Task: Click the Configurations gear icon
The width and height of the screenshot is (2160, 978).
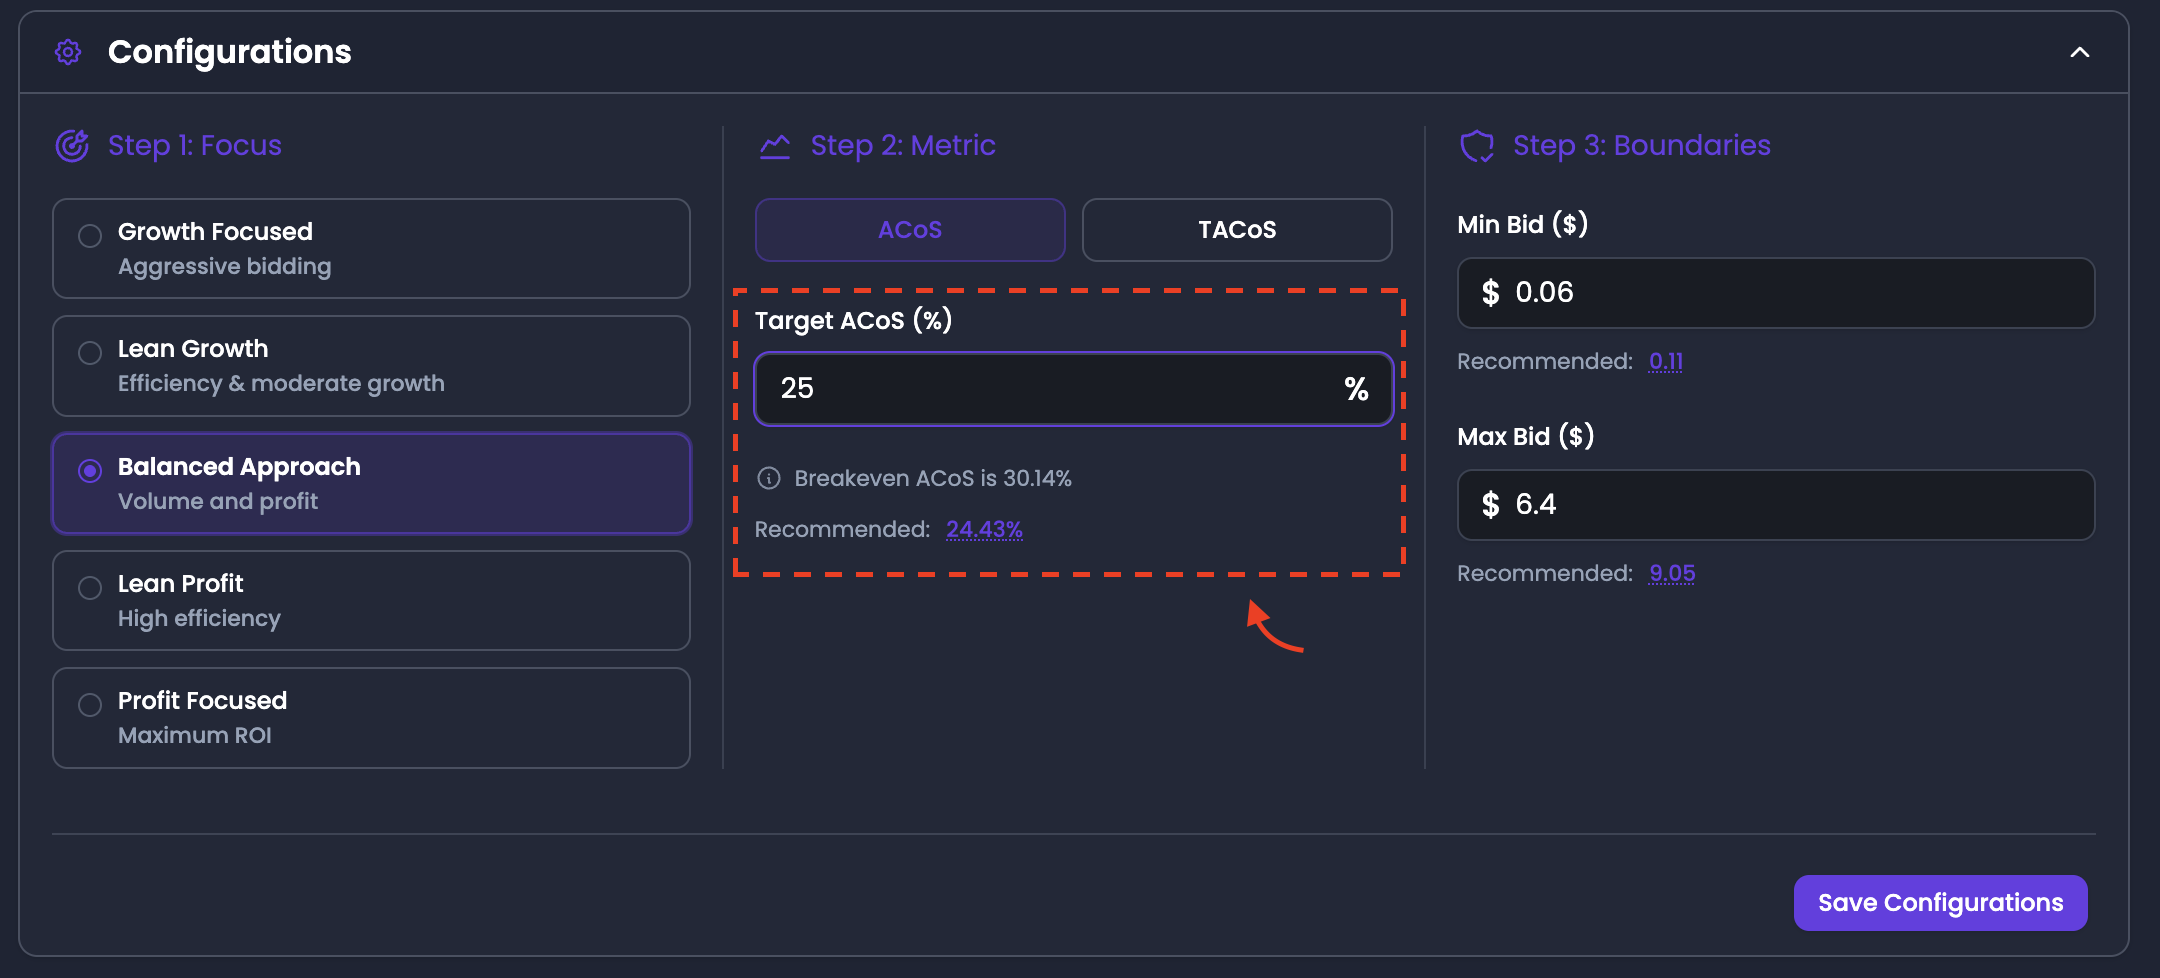Action: 68,52
